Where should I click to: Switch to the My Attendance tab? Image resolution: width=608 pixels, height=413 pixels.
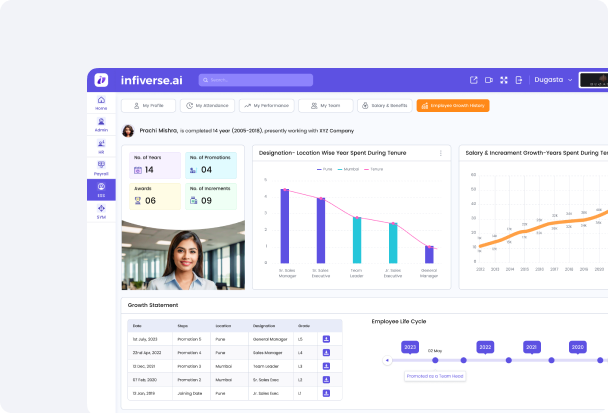[207, 105]
